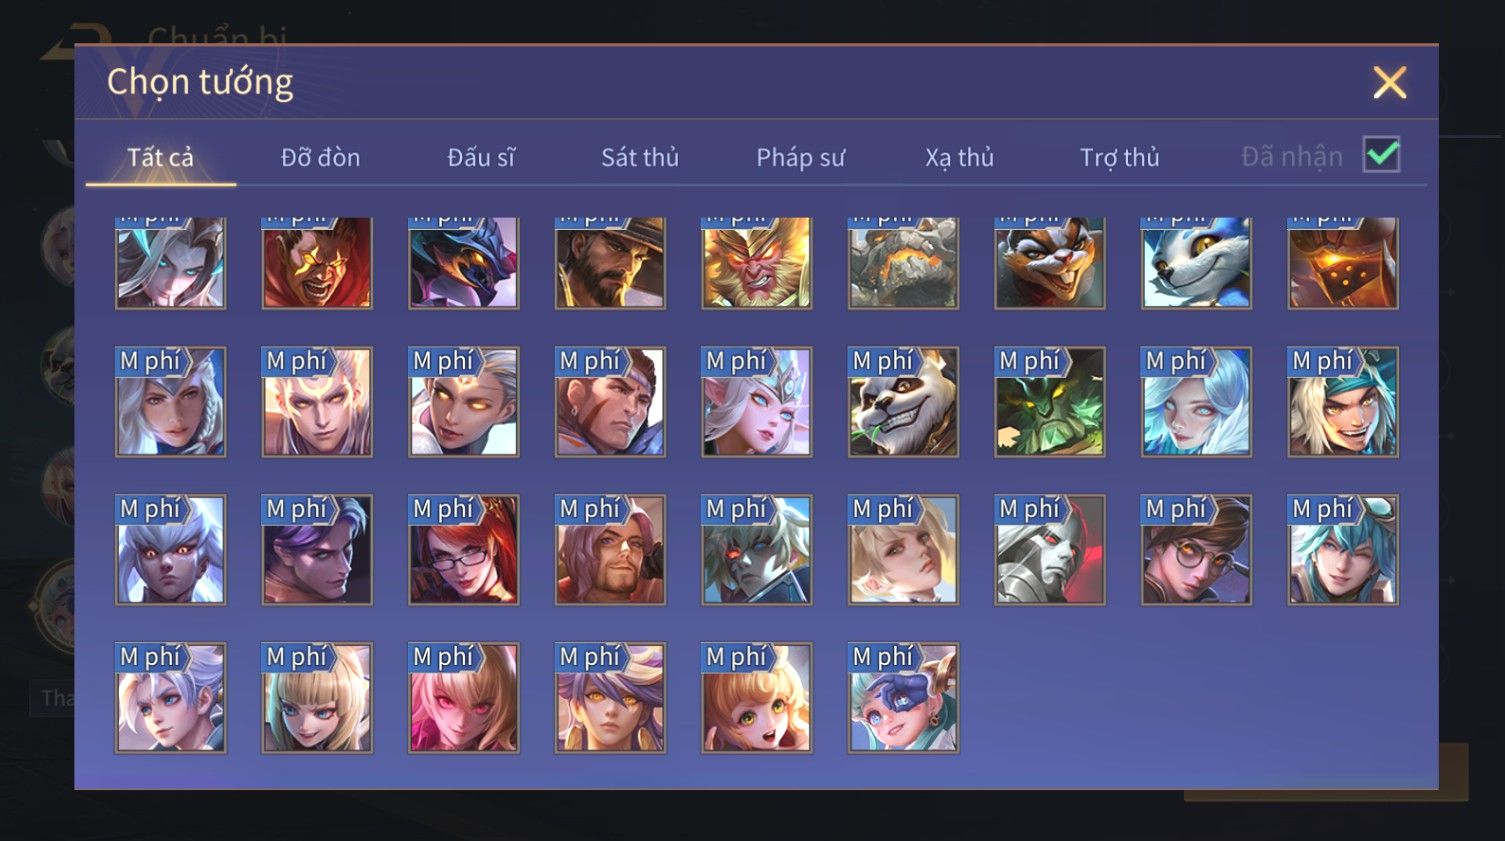Image resolution: width=1505 pixels, height=841 pixels.
Task: Choose the red-haired hero with glasses
Action: pos(464,550)
